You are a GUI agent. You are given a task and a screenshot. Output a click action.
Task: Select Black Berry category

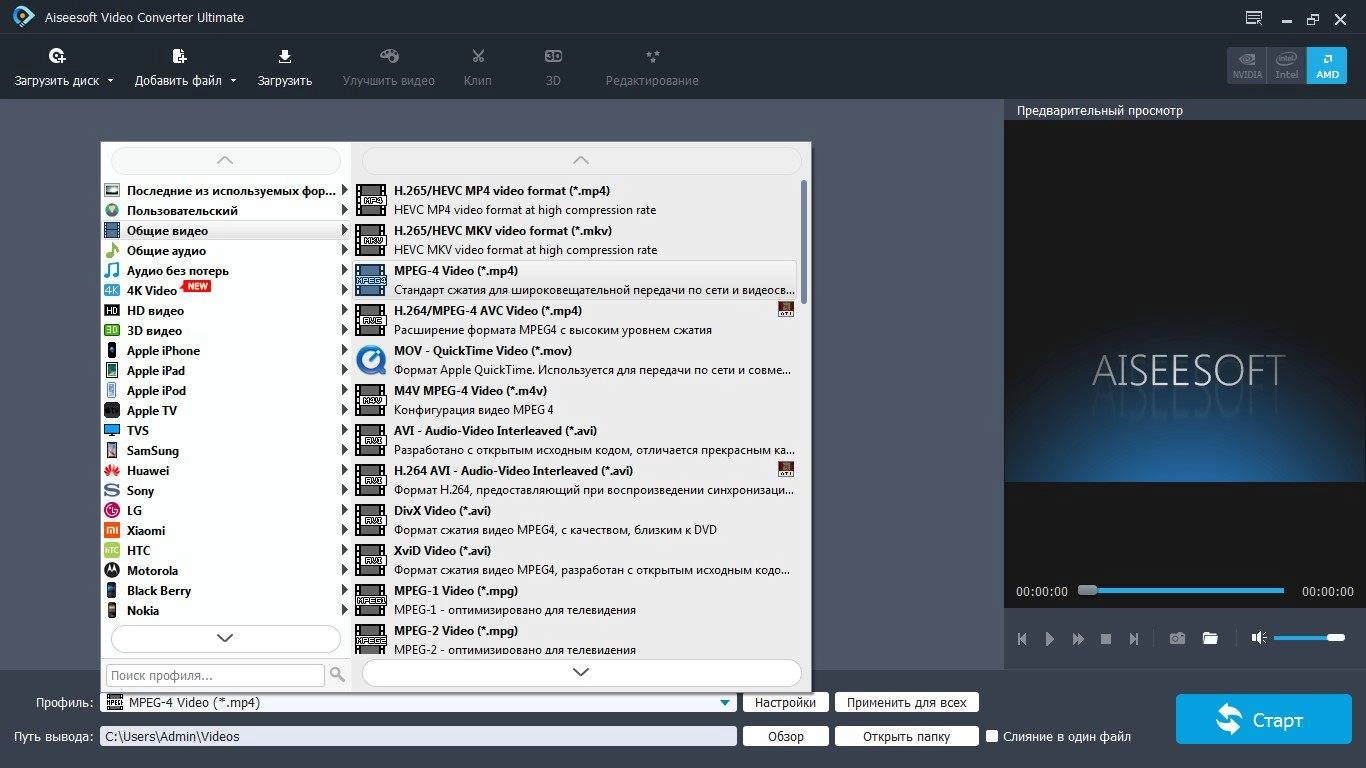pos(226,590)
